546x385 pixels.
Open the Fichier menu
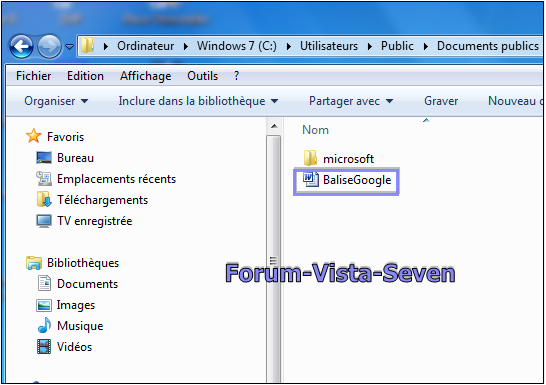(33, 76)
